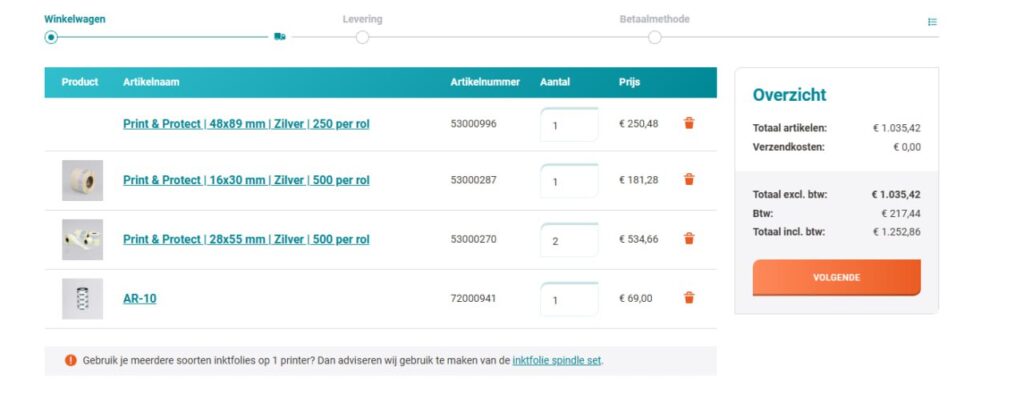1024x410 pixels.
Task: Delete the 48x89 mm Zilver item
Action: tap(689, 123)
